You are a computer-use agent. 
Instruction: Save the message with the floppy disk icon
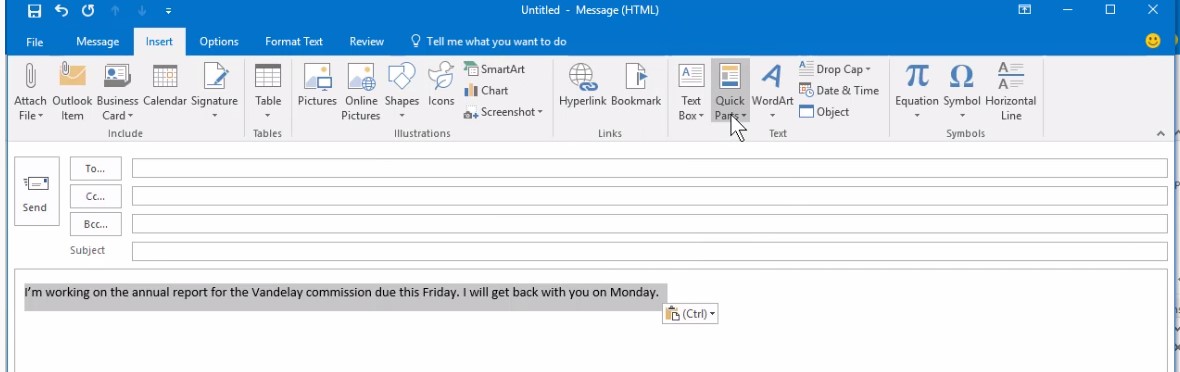tap(35, 11)
